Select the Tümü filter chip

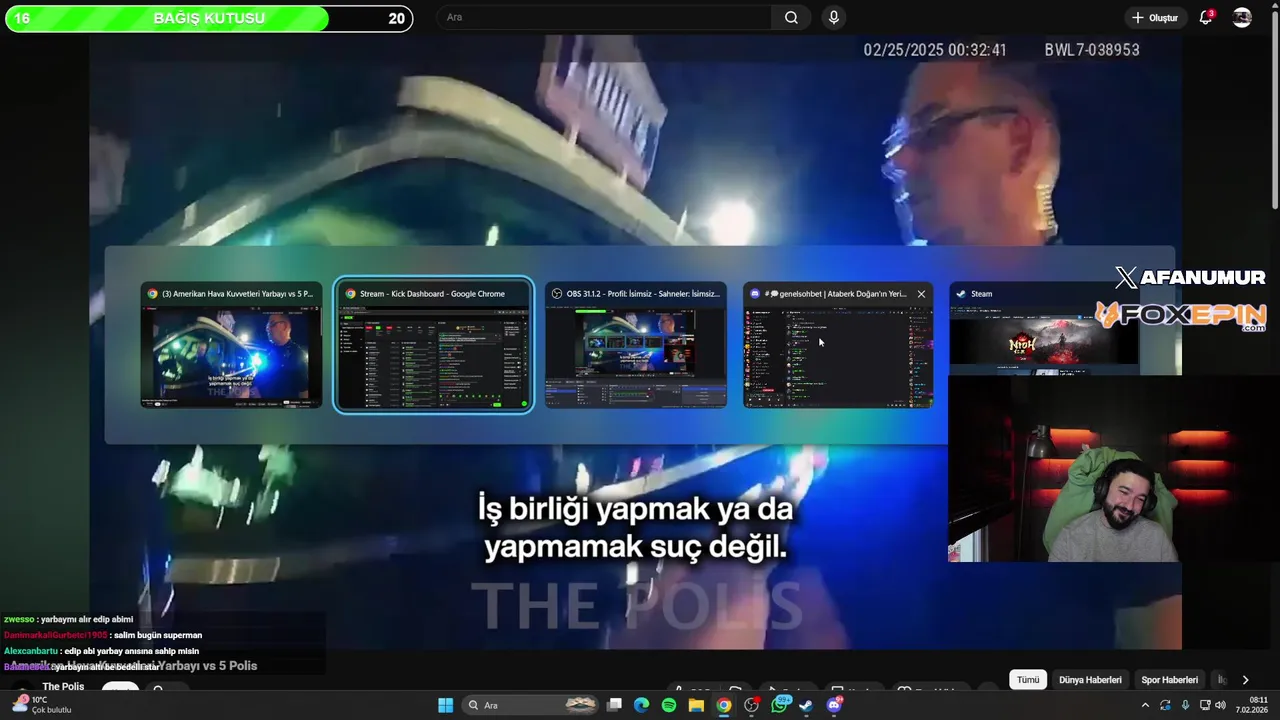1028,680
